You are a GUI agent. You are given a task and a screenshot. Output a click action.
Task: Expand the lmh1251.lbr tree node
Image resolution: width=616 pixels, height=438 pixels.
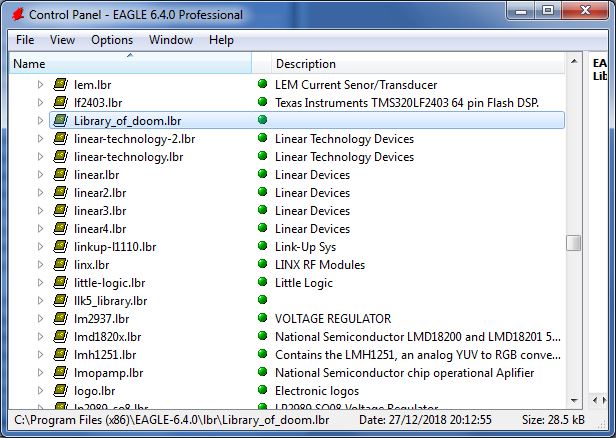(40, 354)
